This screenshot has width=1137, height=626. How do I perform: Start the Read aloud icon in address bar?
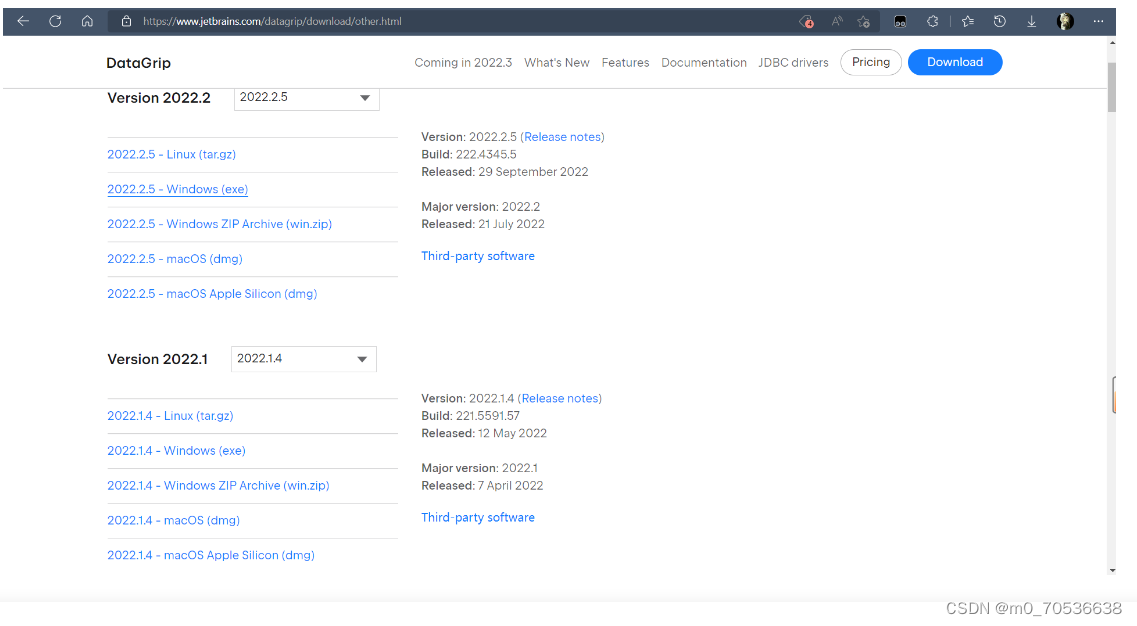coord(837,21)
